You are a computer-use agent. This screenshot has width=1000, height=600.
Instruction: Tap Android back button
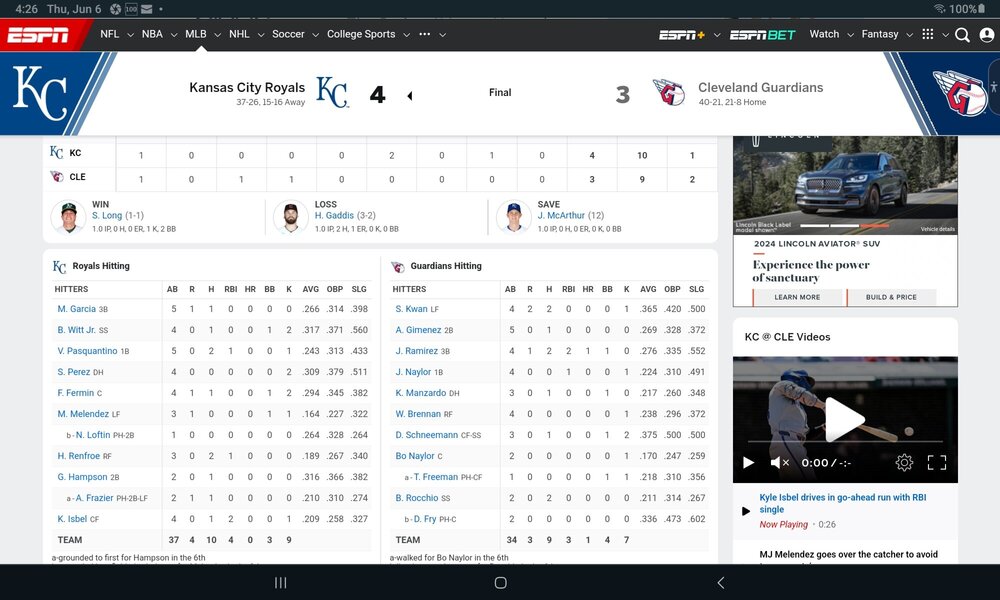721,582
